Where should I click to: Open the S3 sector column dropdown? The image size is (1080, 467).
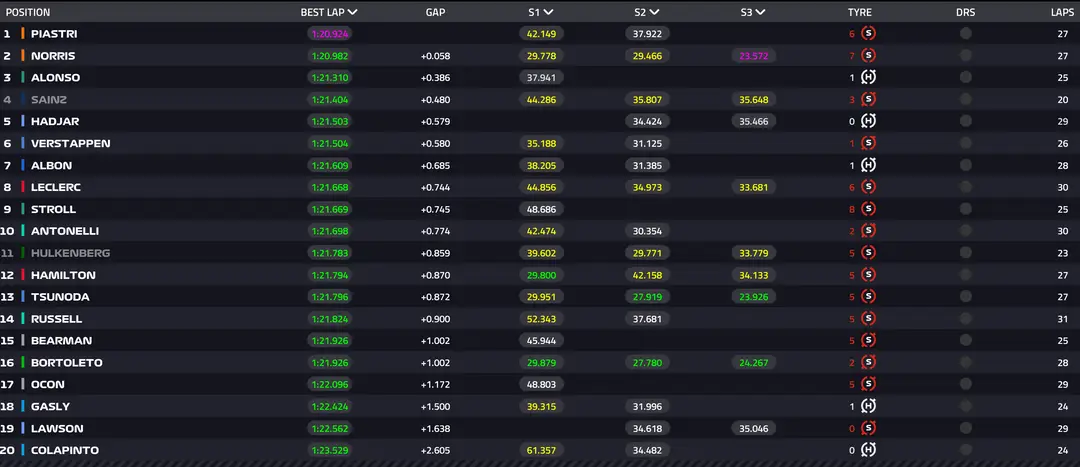pyautogui.click(x=760, y=12)
